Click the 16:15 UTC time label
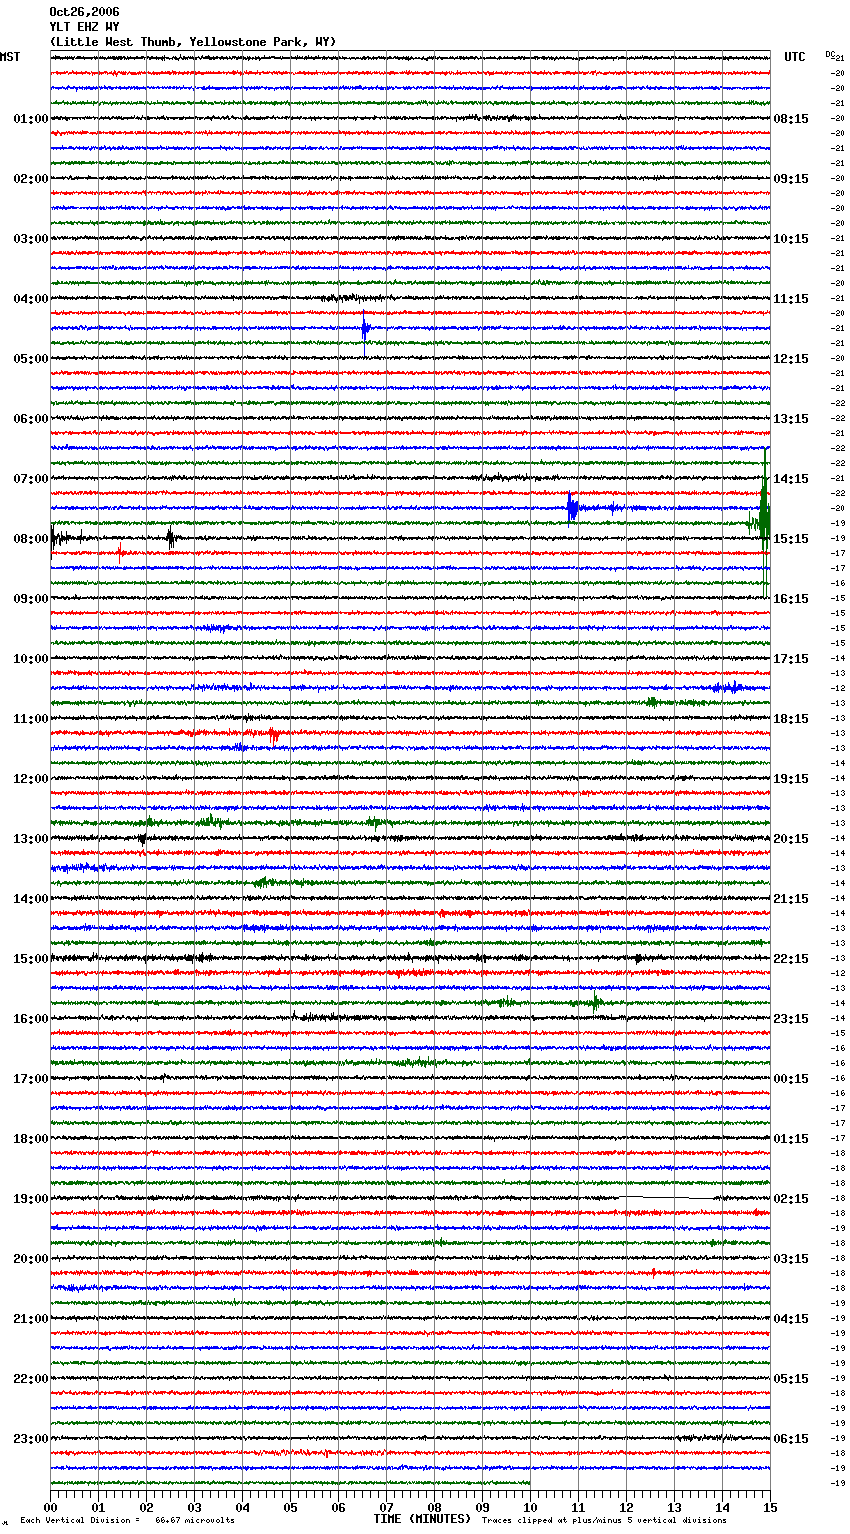850x1534 pixels. (x=791, y=599)
